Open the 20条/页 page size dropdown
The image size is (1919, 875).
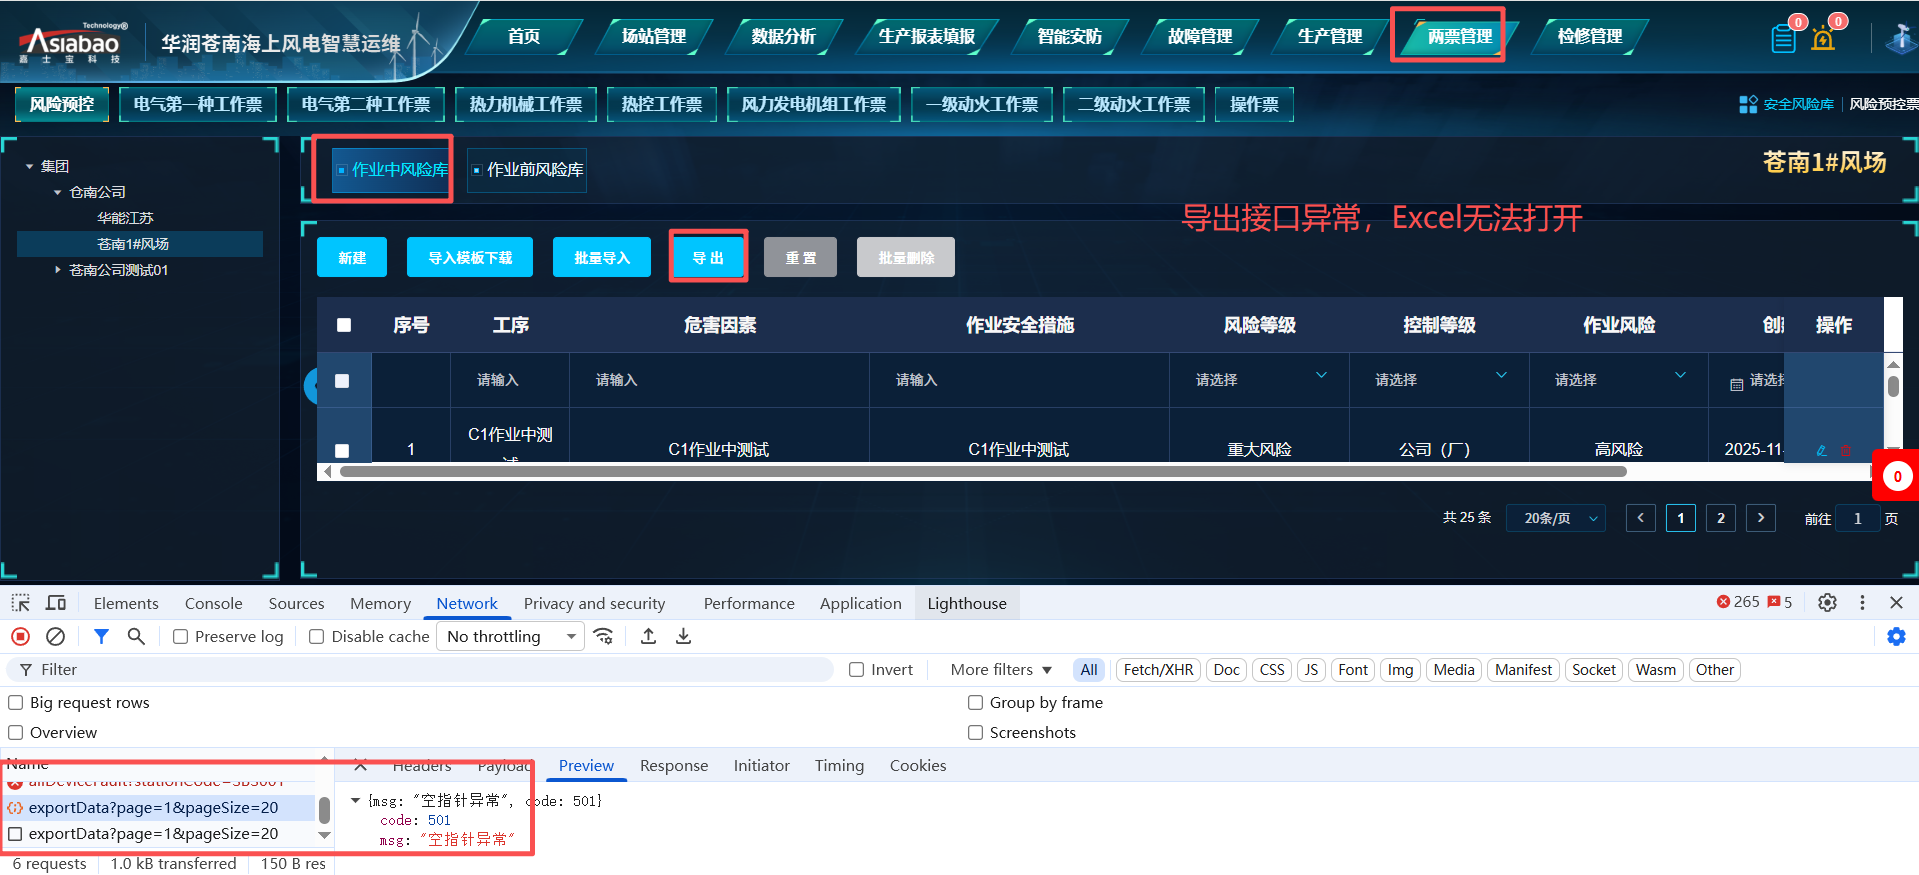point(1555,518)
